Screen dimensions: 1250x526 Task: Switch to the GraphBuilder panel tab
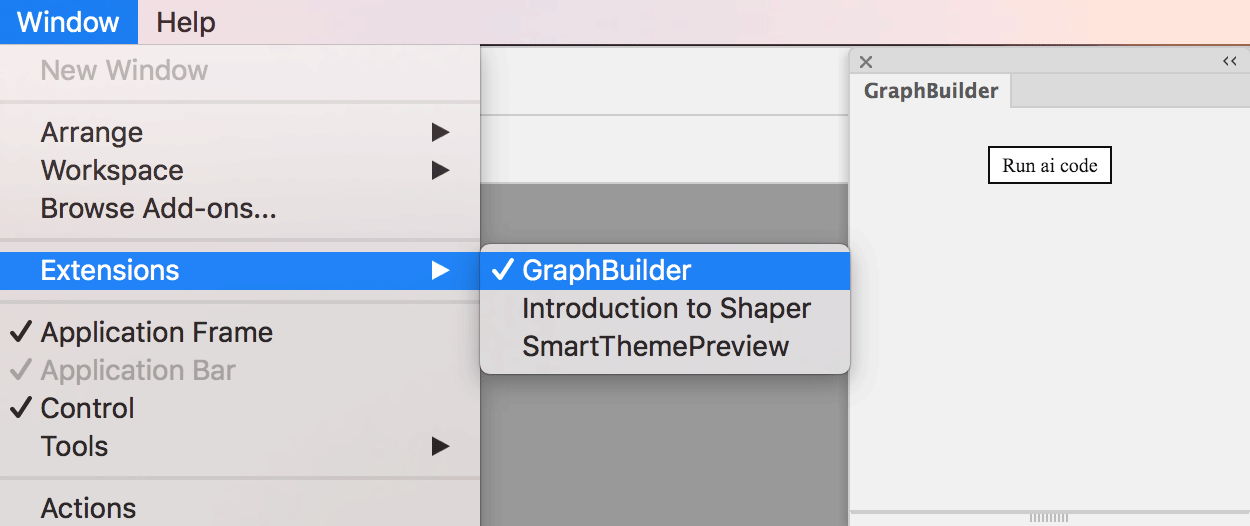931,91
